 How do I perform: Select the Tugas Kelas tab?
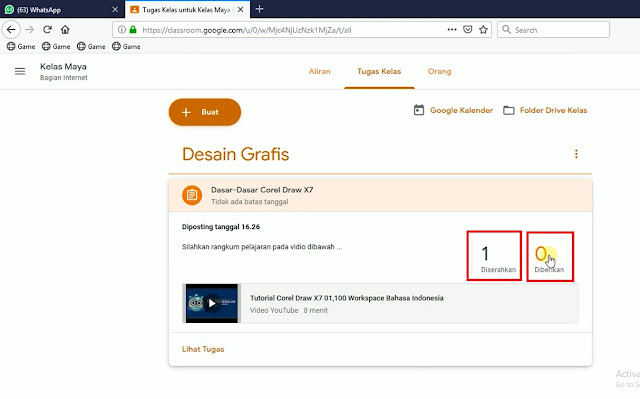pyautogui.click(x=379, y=71)
